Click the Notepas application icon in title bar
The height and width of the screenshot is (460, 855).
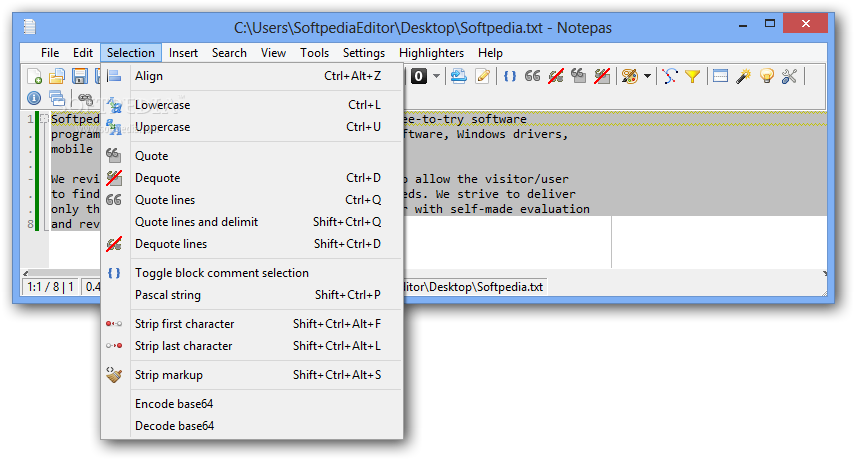29,27
